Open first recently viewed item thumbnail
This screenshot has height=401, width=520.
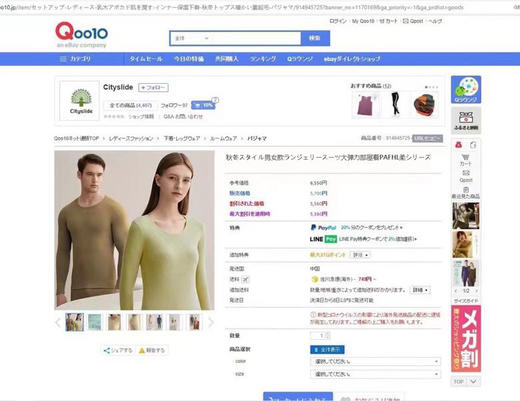[x=466, y=215]
